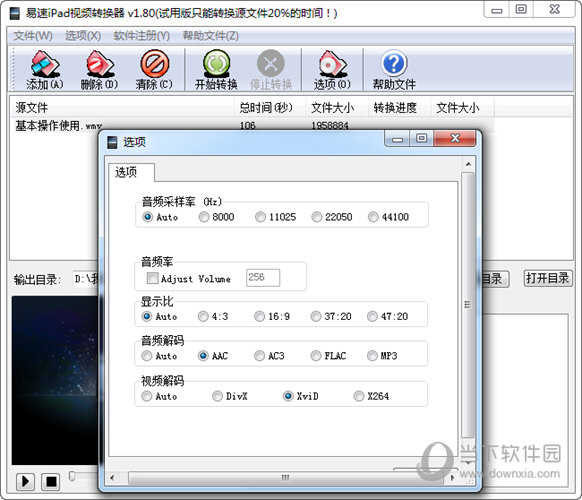Open the 软件注册(Y) menu

pyautogui.click(x=141, y=36)
